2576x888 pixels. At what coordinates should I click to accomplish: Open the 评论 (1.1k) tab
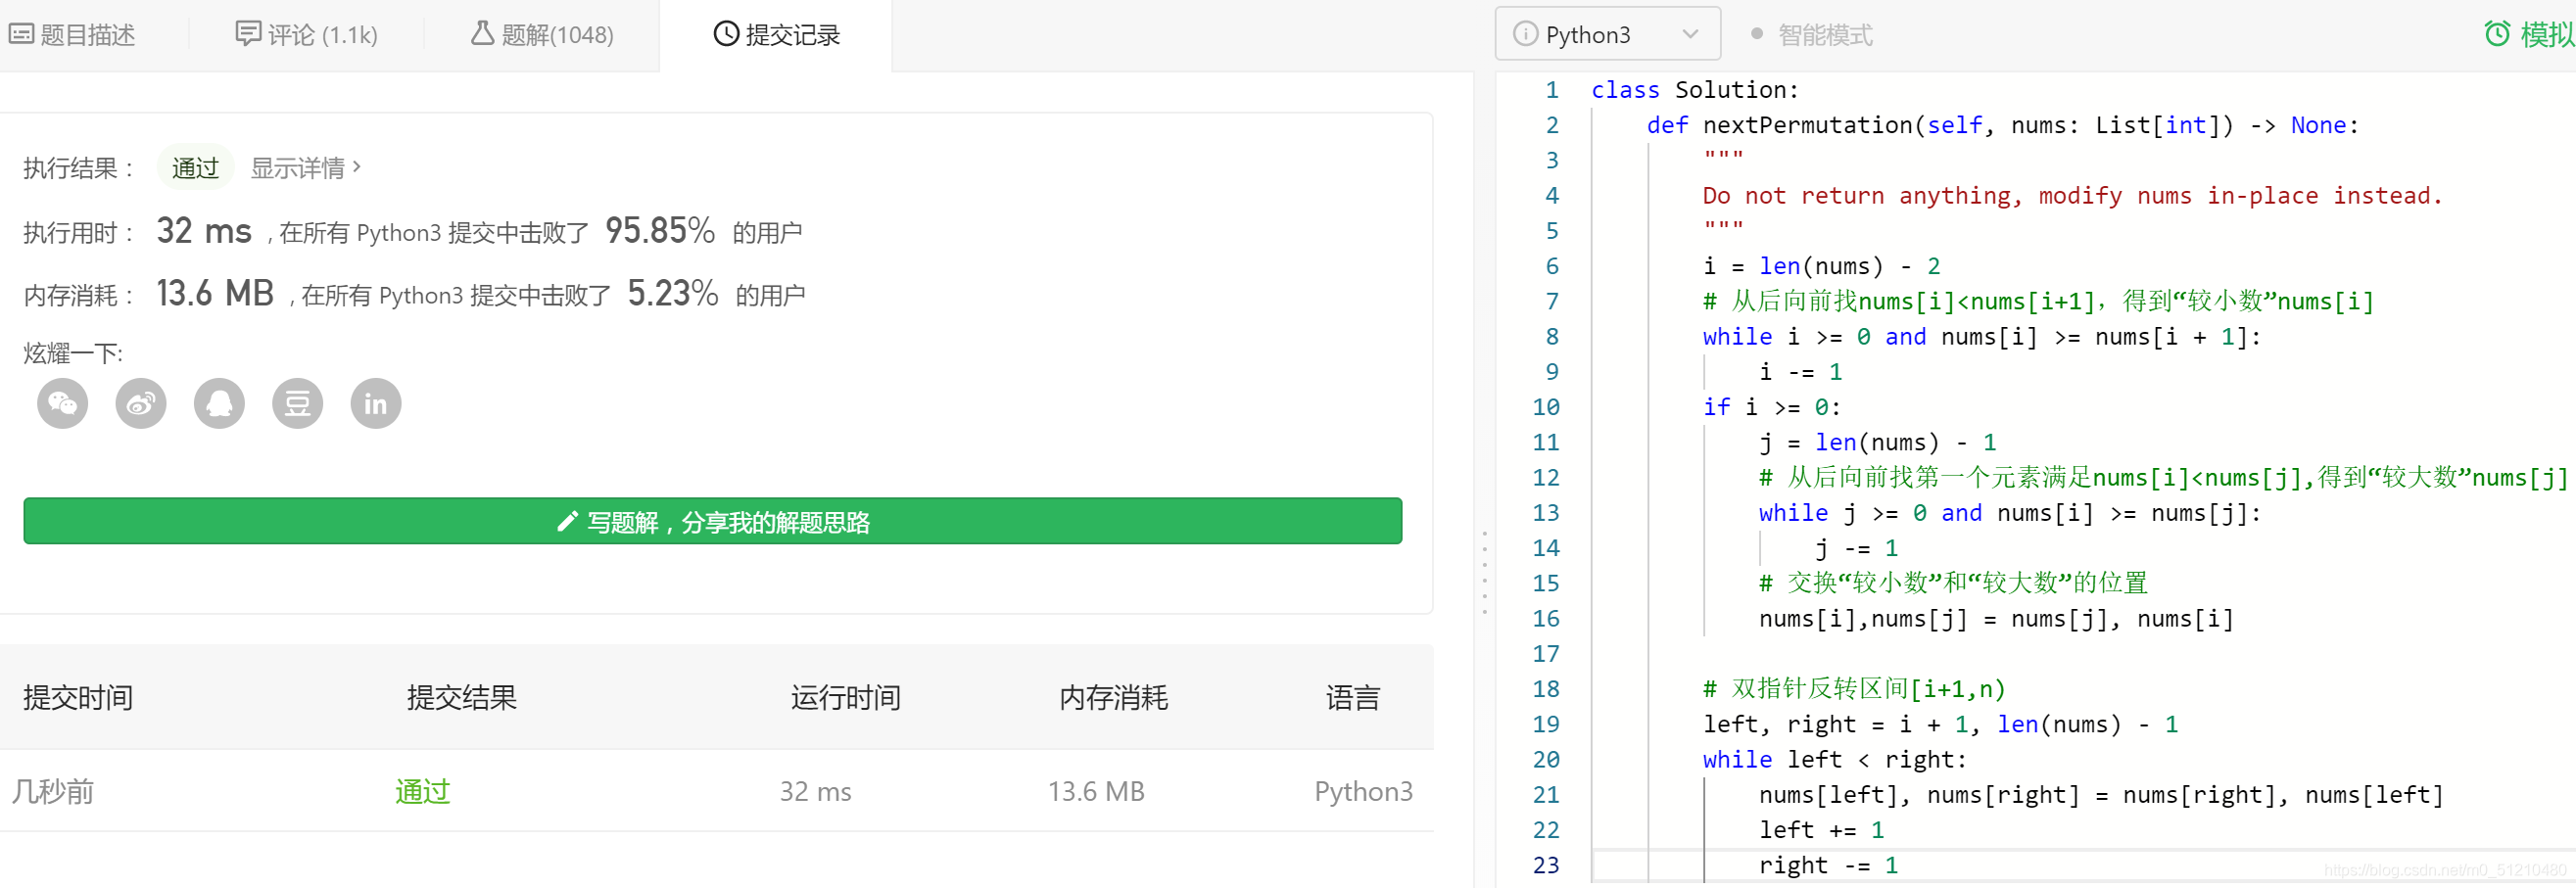306,35
